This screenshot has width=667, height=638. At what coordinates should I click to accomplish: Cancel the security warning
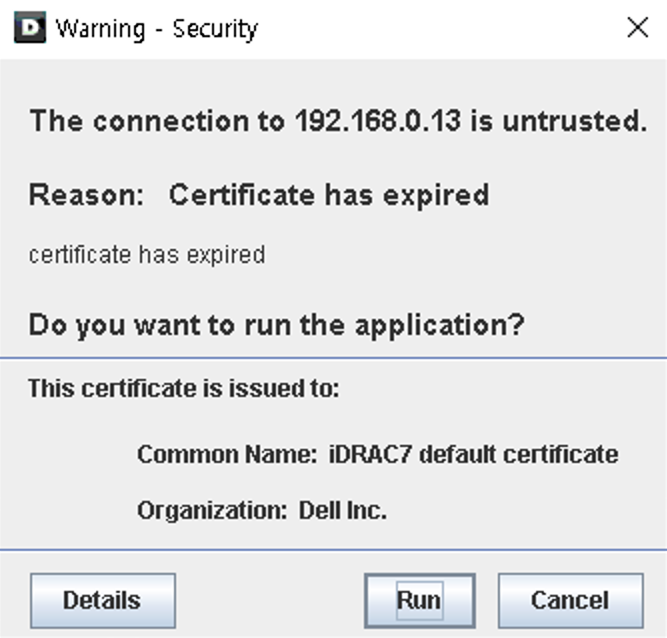pyautogui.click(x=570, y=600)
